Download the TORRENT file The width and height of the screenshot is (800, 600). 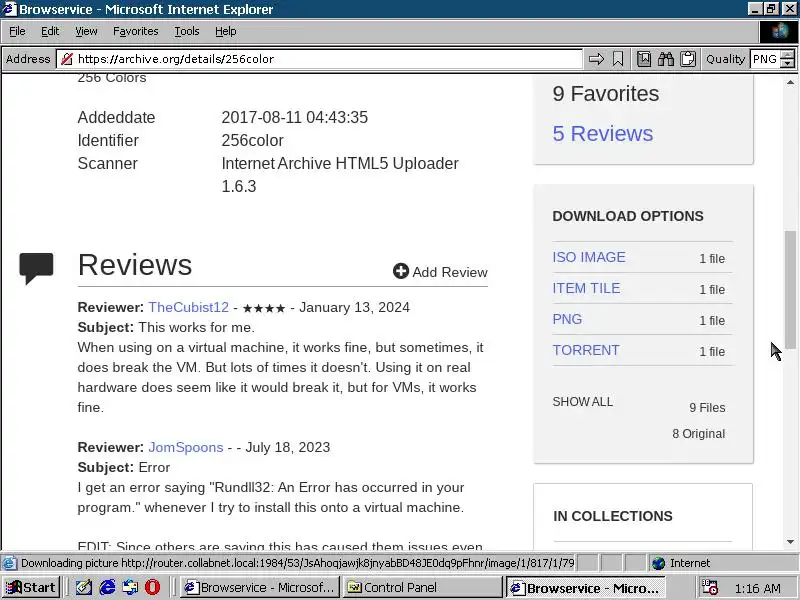586,351
